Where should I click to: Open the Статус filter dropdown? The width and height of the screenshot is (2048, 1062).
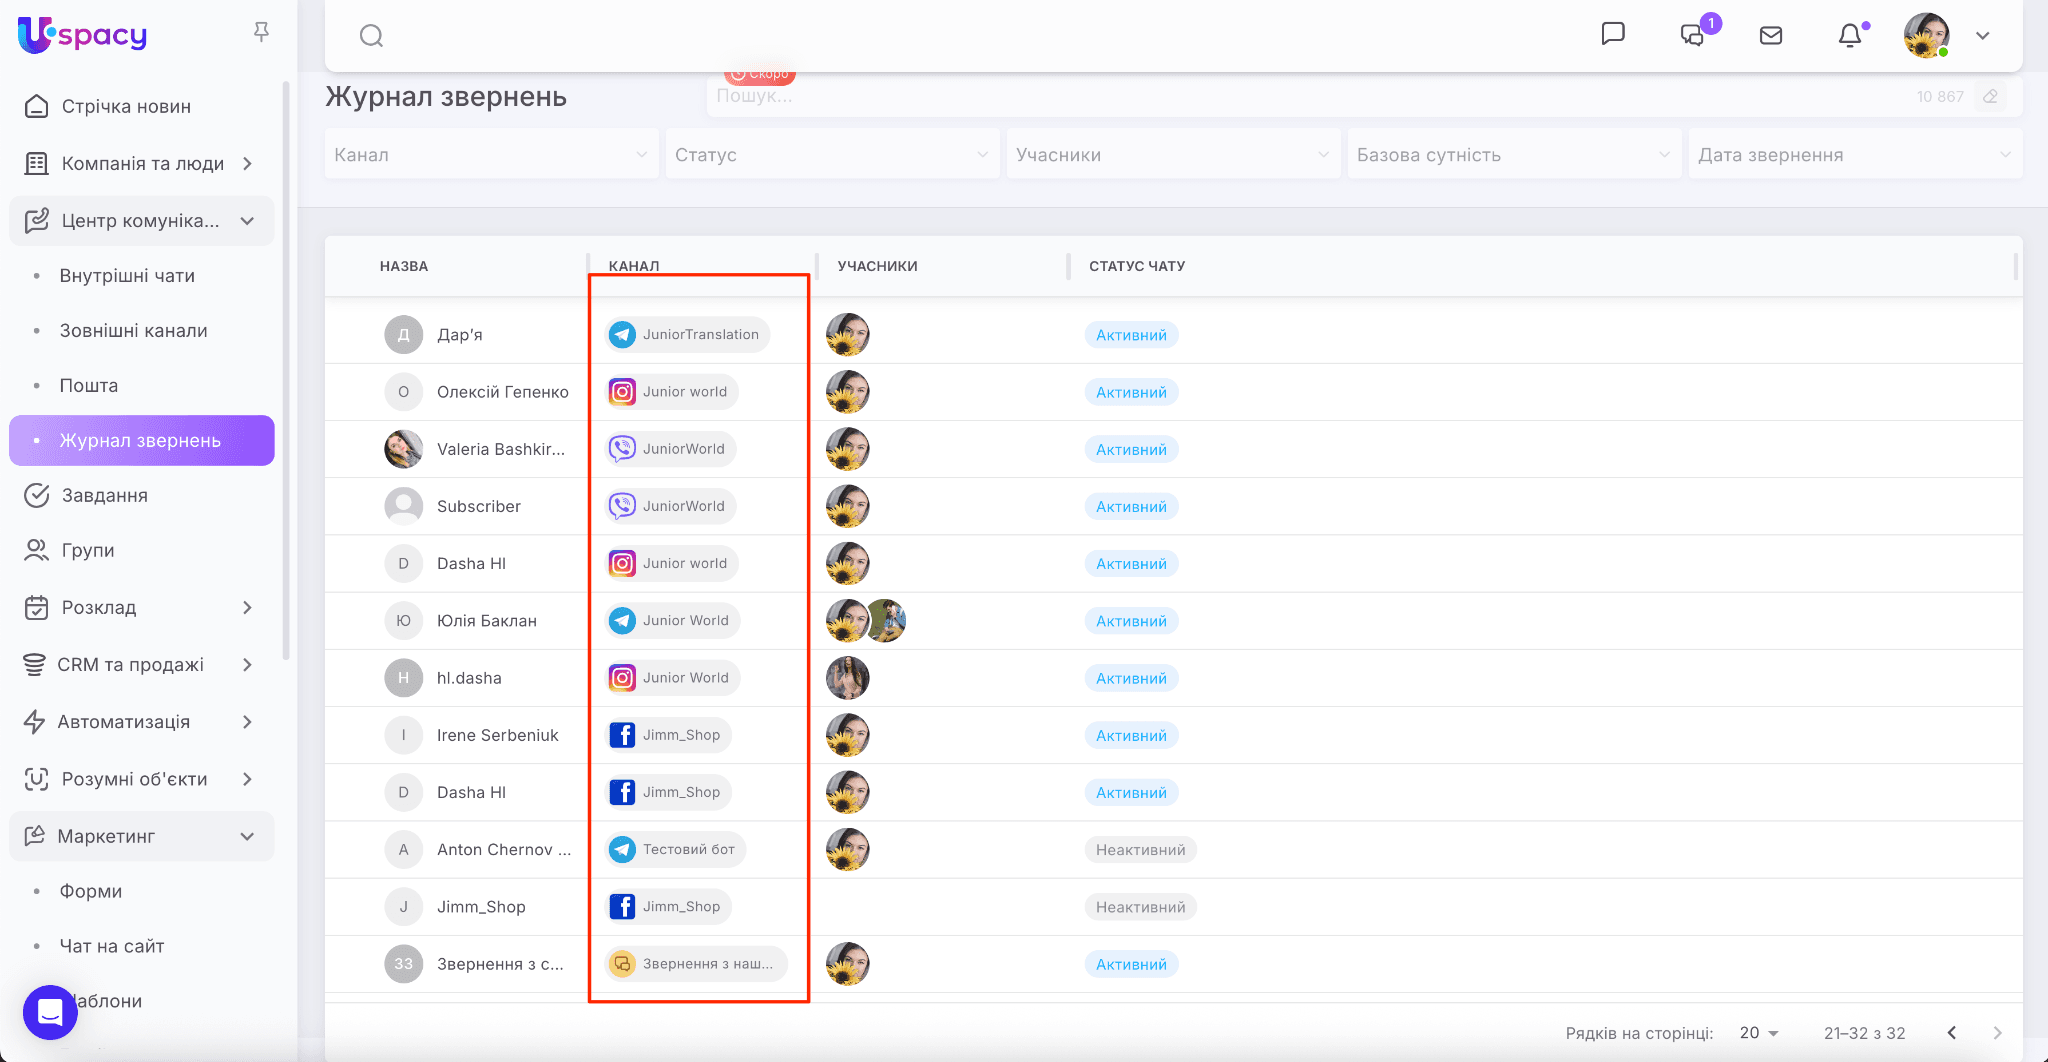pyautogui.click(x=831, y=155)
